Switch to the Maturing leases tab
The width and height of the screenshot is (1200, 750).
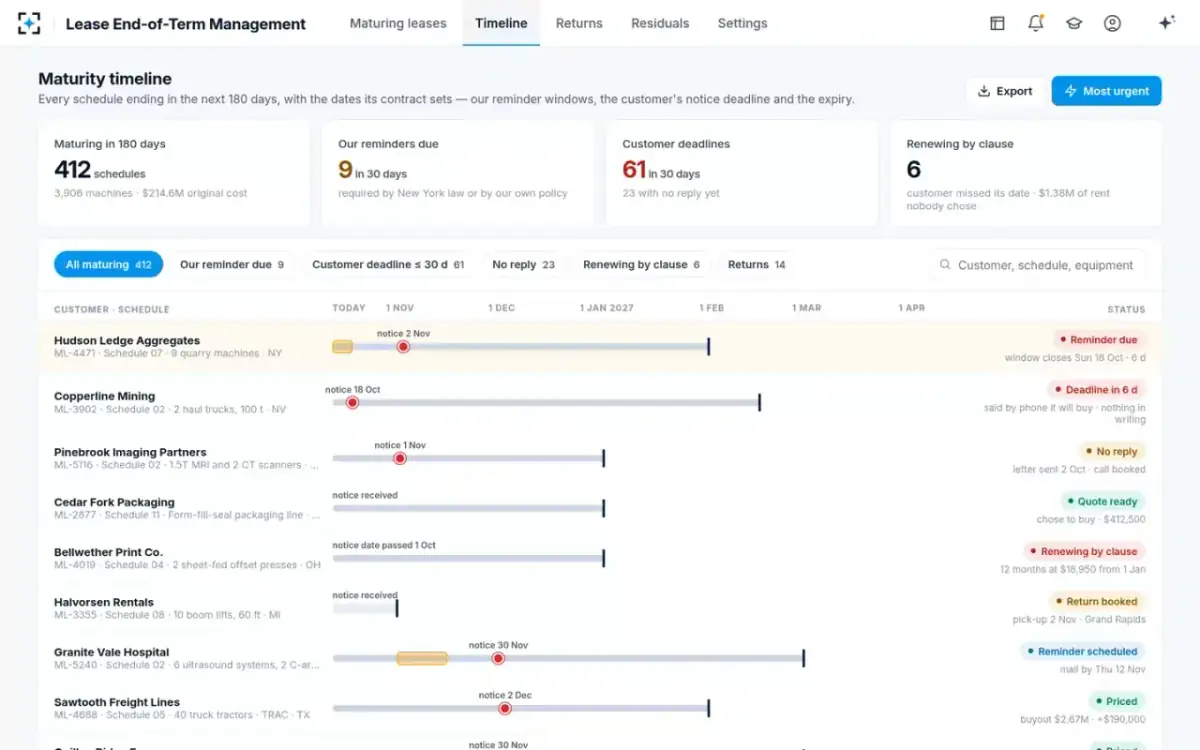point(398,23)
